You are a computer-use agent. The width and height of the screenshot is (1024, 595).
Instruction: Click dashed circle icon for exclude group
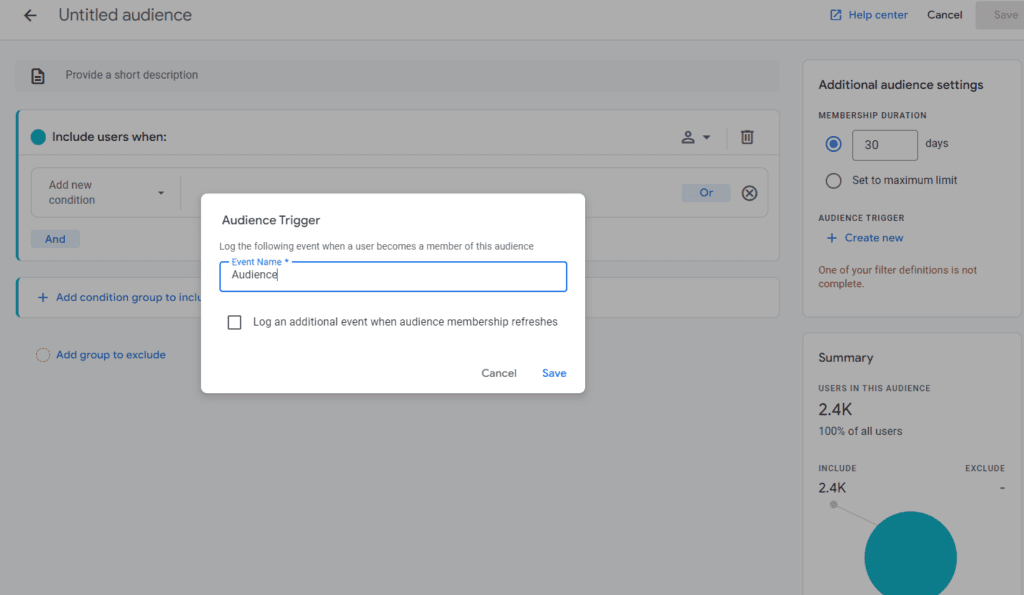coord(42,355)
